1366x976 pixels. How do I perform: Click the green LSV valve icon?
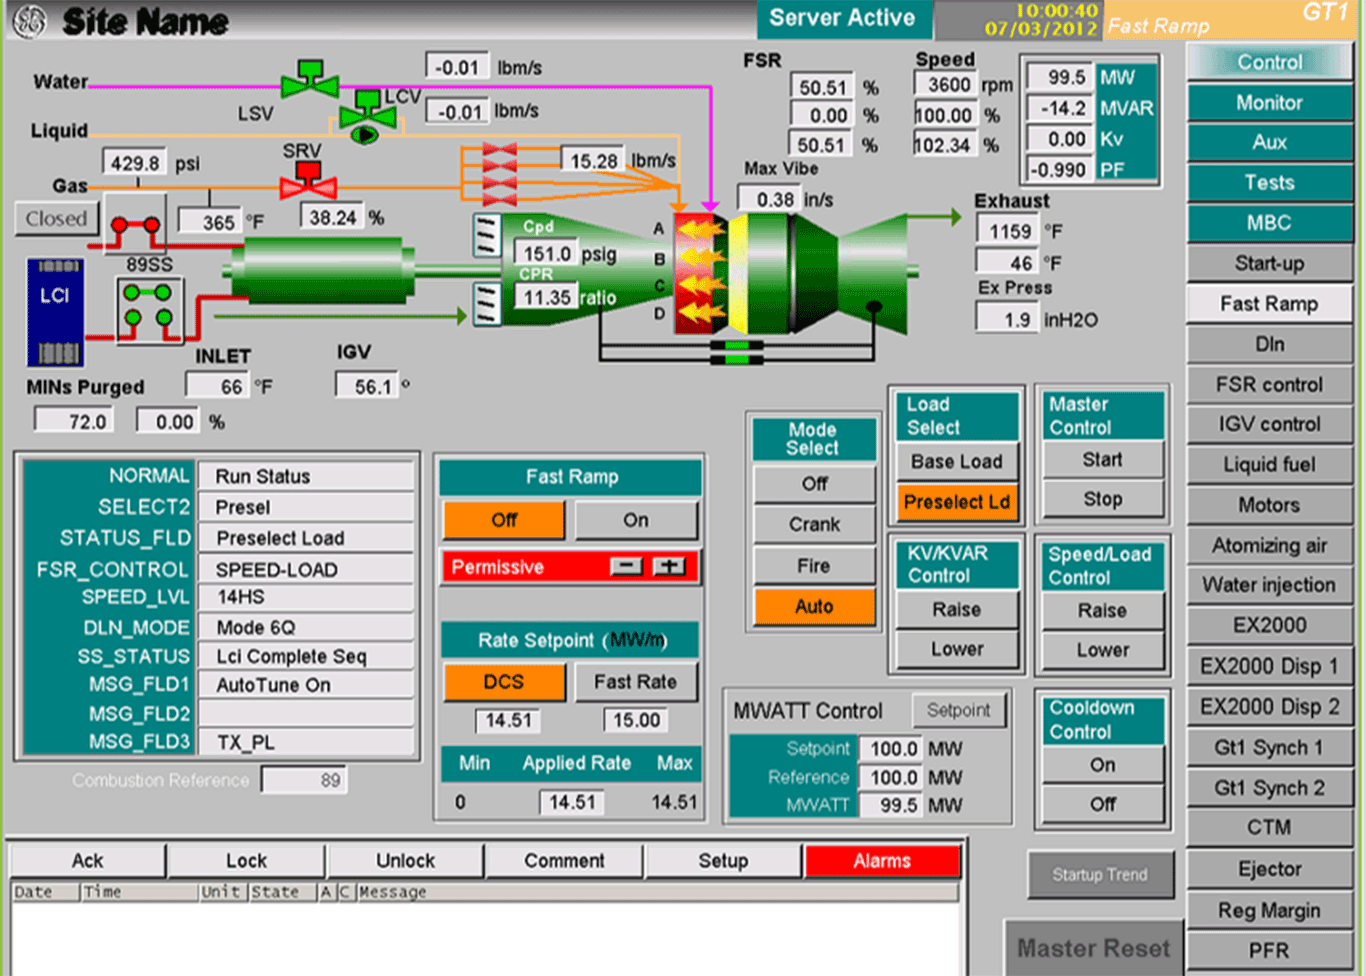coord(309,81)
